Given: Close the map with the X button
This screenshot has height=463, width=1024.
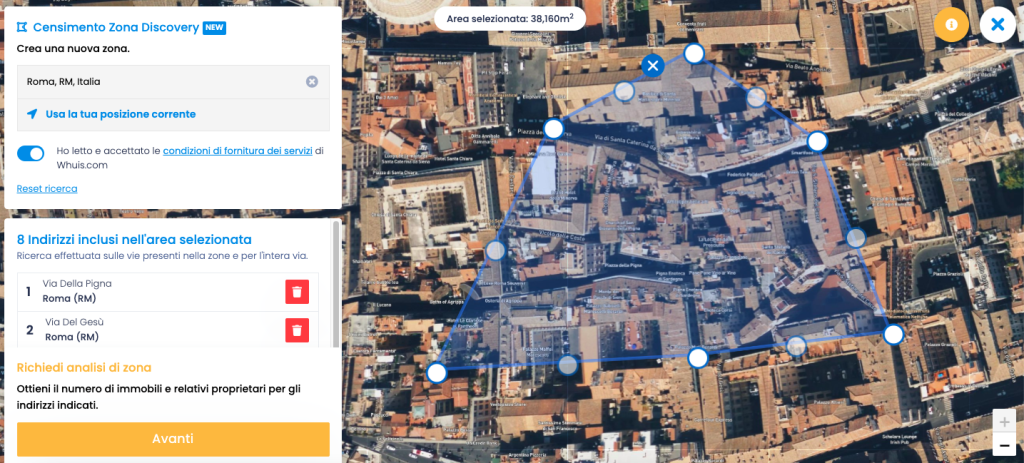Looking at the screenshot, I should click(997, 24).
